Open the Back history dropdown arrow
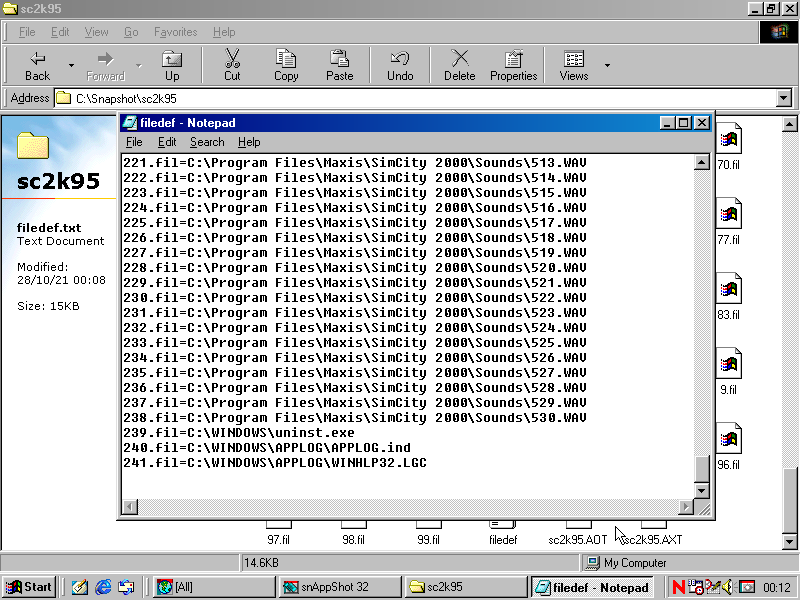This screenshot has width=800, height=600. (71, 65)
